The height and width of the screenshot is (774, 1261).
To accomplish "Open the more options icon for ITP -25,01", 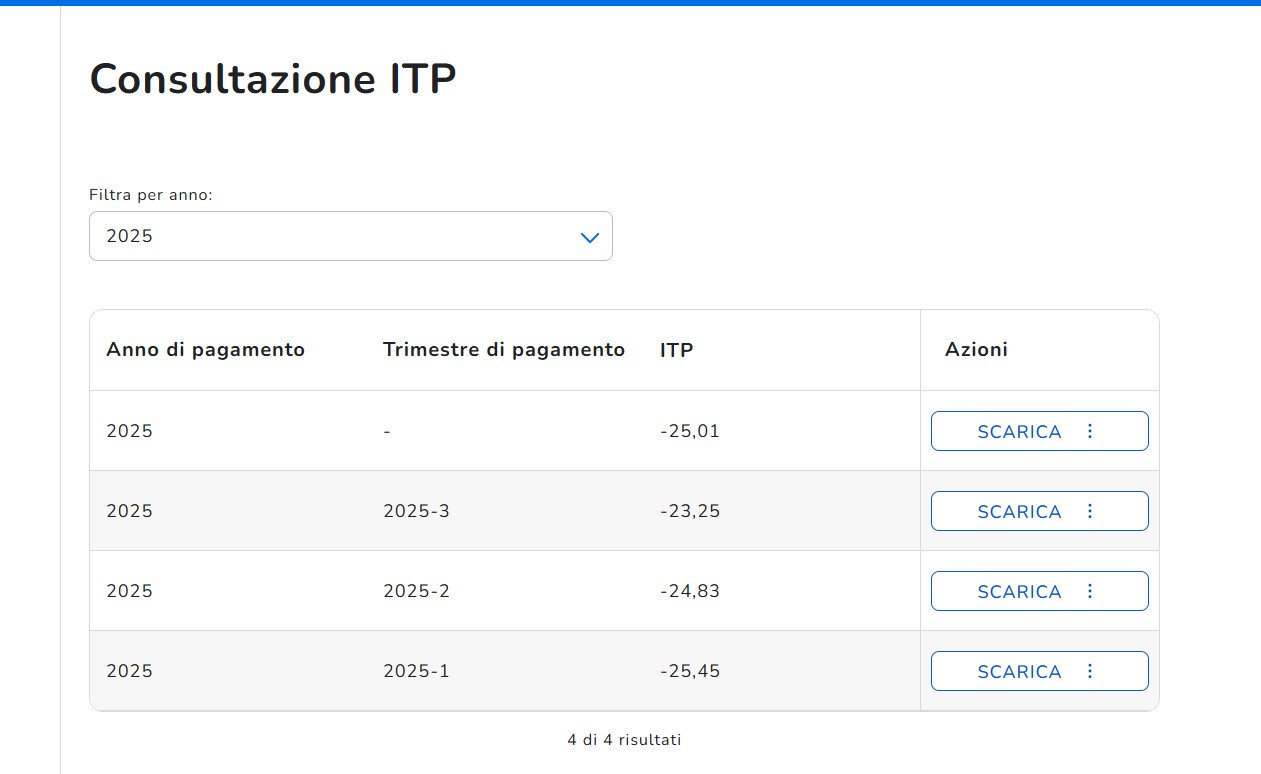I will point(1090,431).
